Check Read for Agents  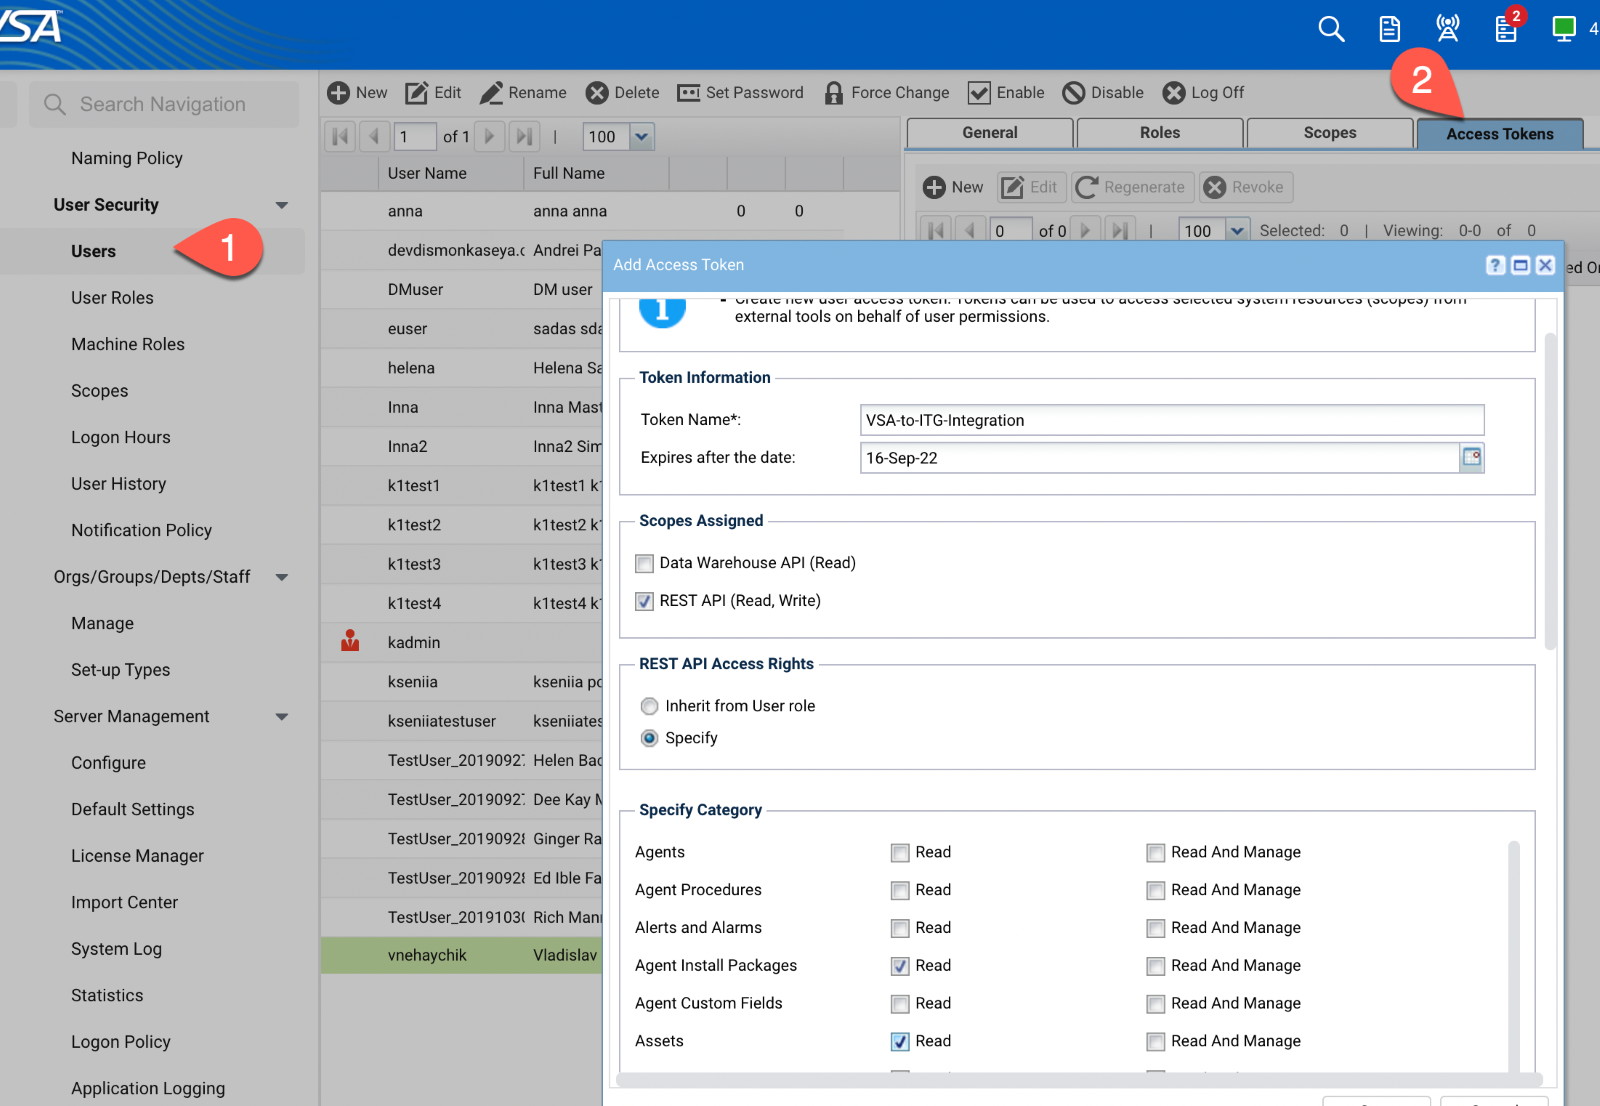(900, 852)
